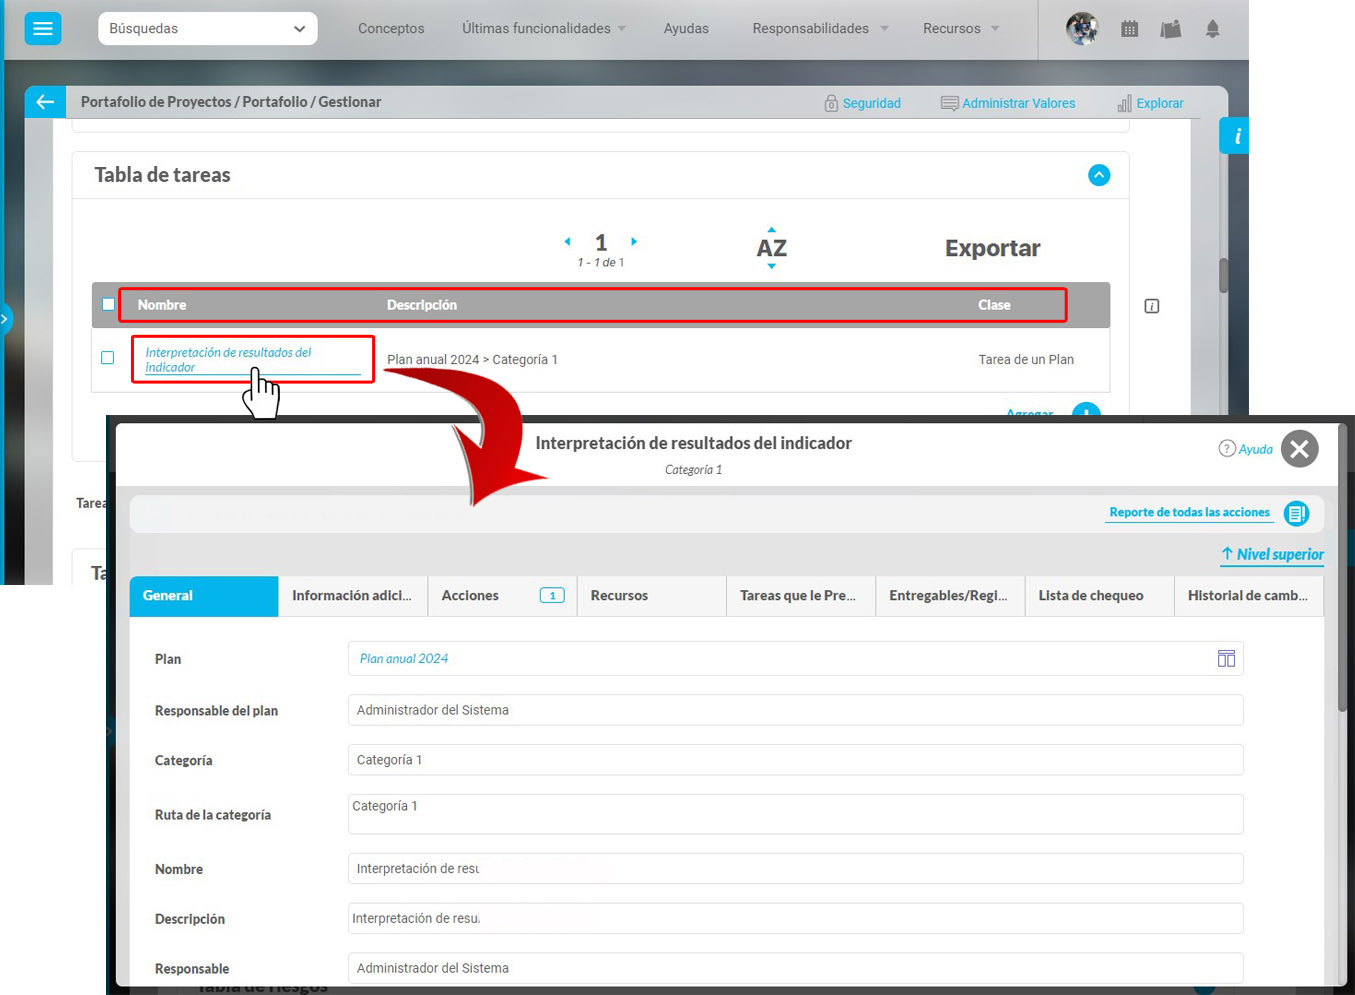This screenshot has width=1355, height=995.
Task: Click the plan details icon in Plan field
Action: (1226, 659)
